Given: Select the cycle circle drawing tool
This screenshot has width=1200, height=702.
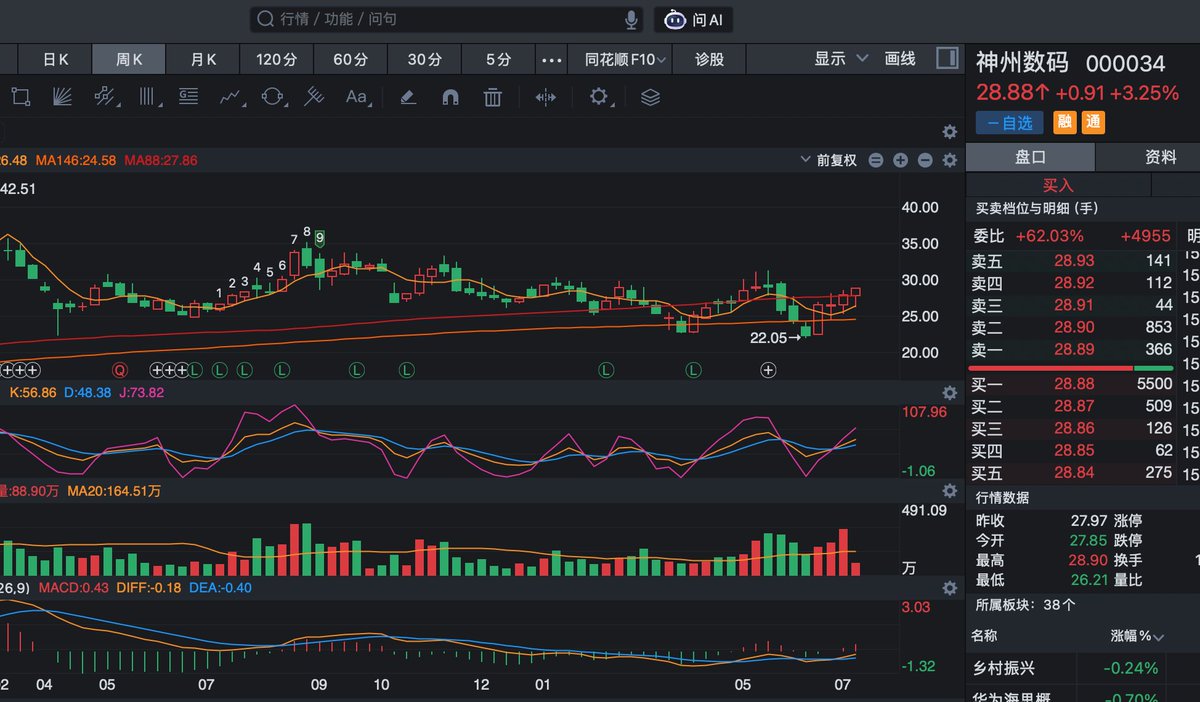Looking at the screenshot, I should [272, 97].
